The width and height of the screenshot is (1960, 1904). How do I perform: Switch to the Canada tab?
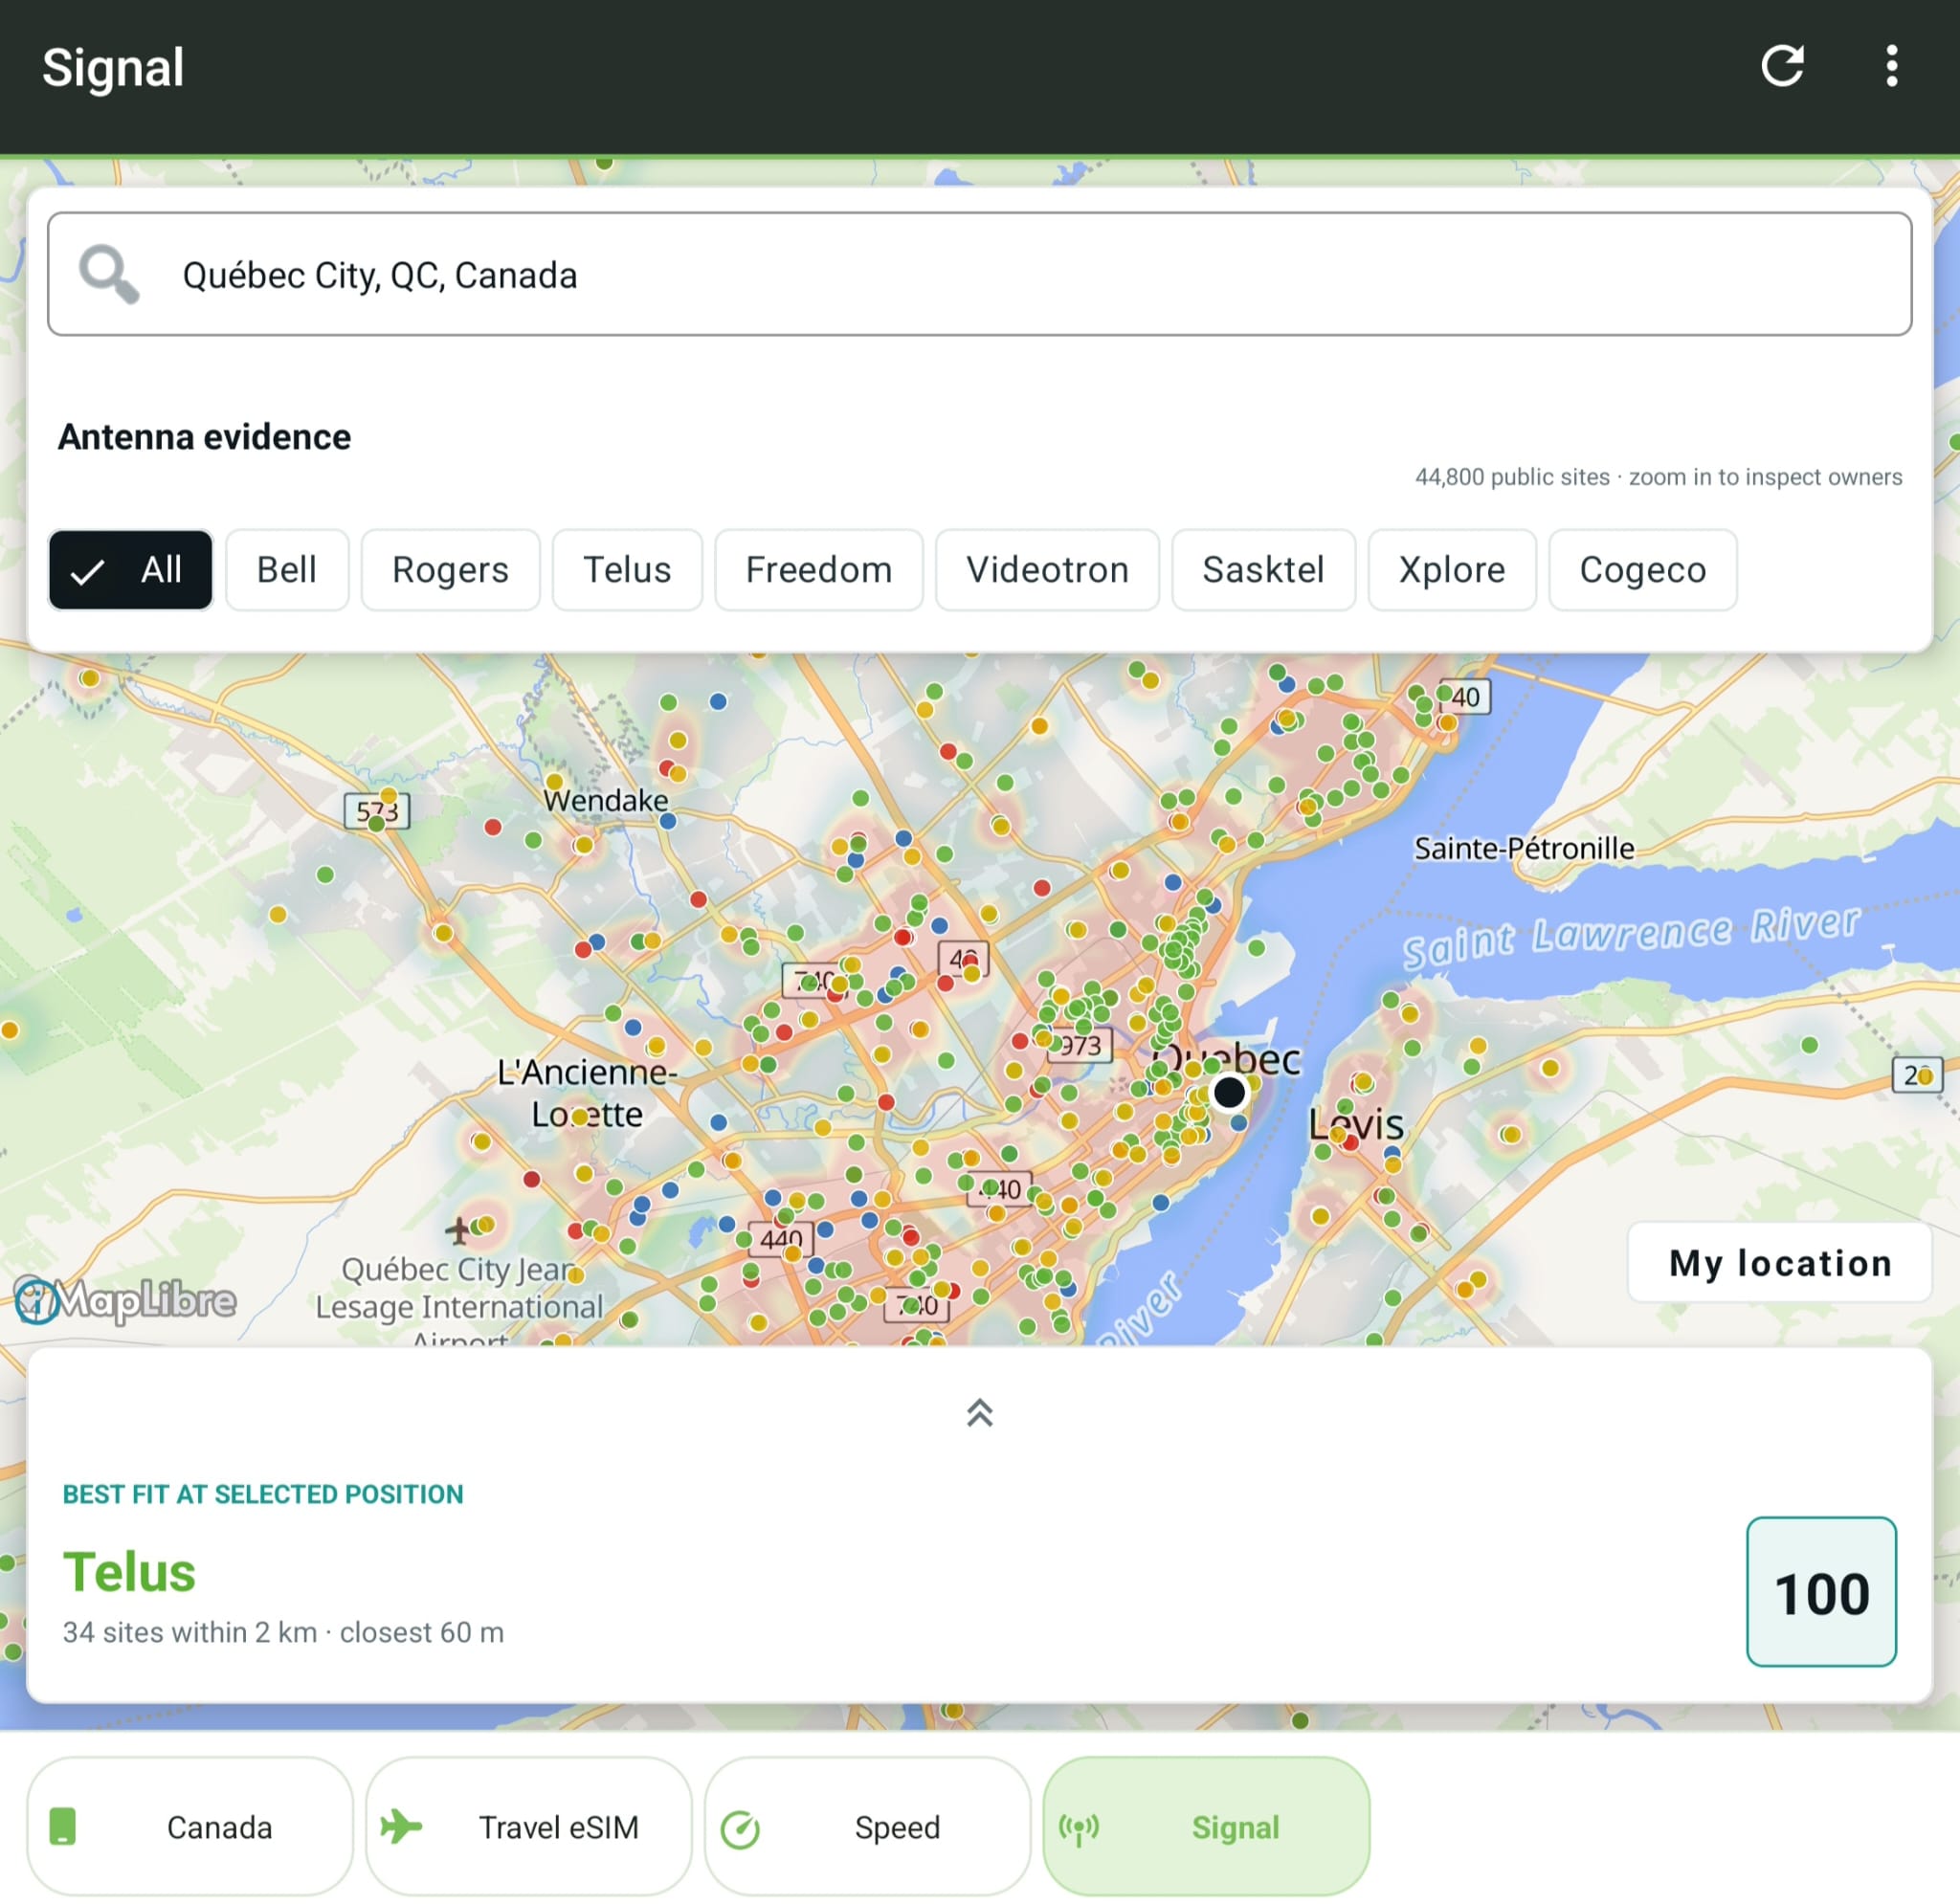[x=190, y=1826]
